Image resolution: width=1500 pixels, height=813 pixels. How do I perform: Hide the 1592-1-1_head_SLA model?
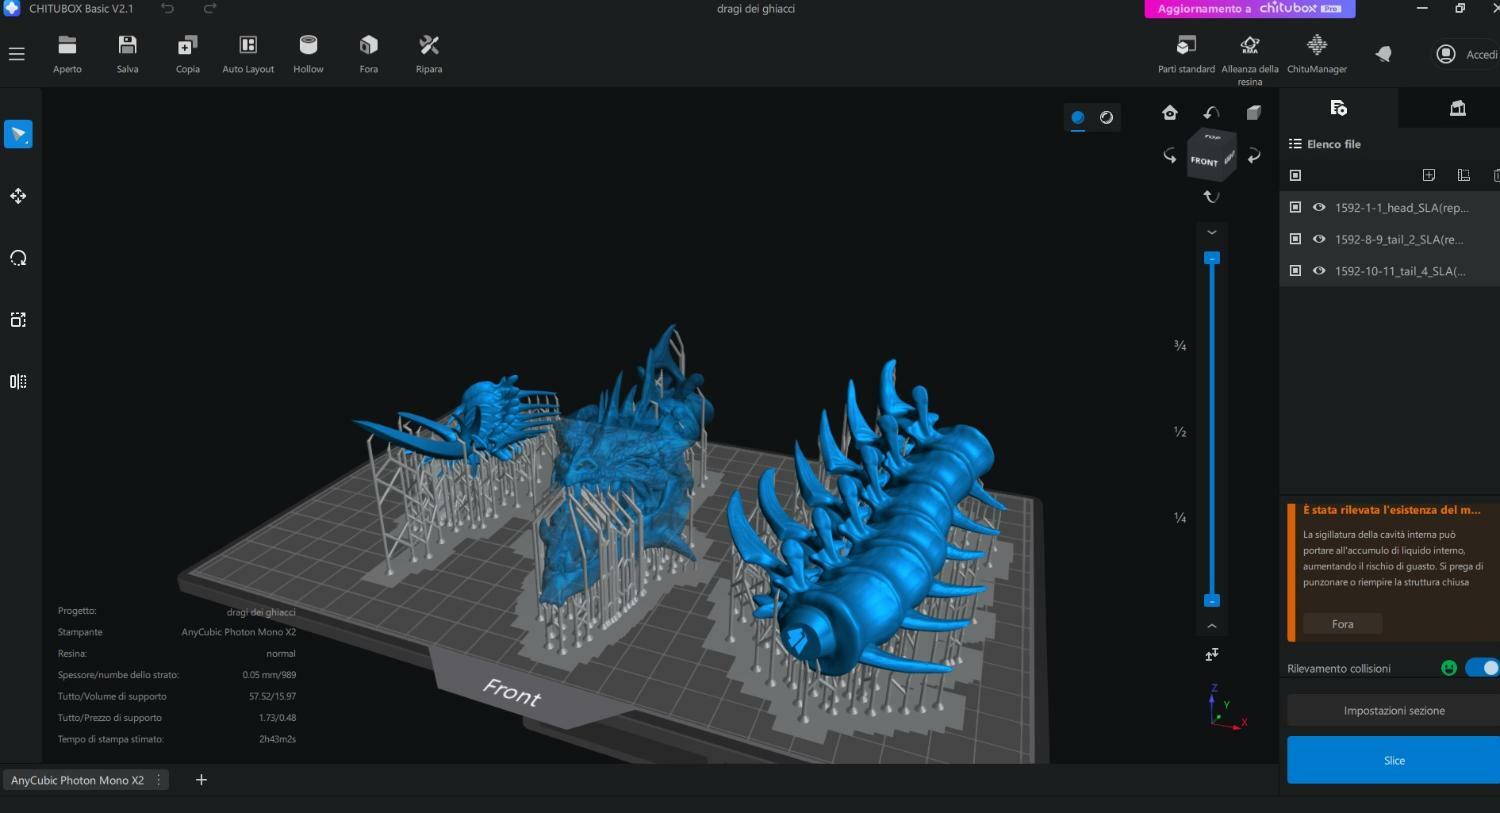(1319, 207)
